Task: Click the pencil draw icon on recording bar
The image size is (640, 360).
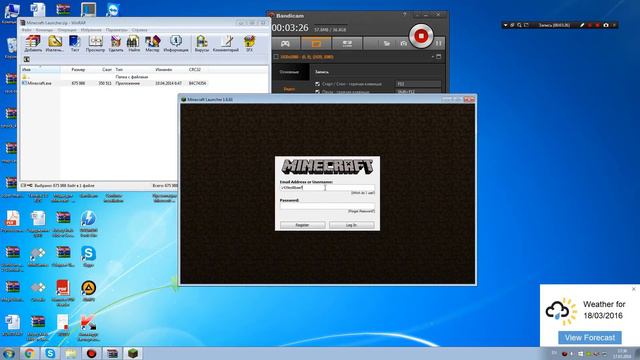Action: pos(582,25)
